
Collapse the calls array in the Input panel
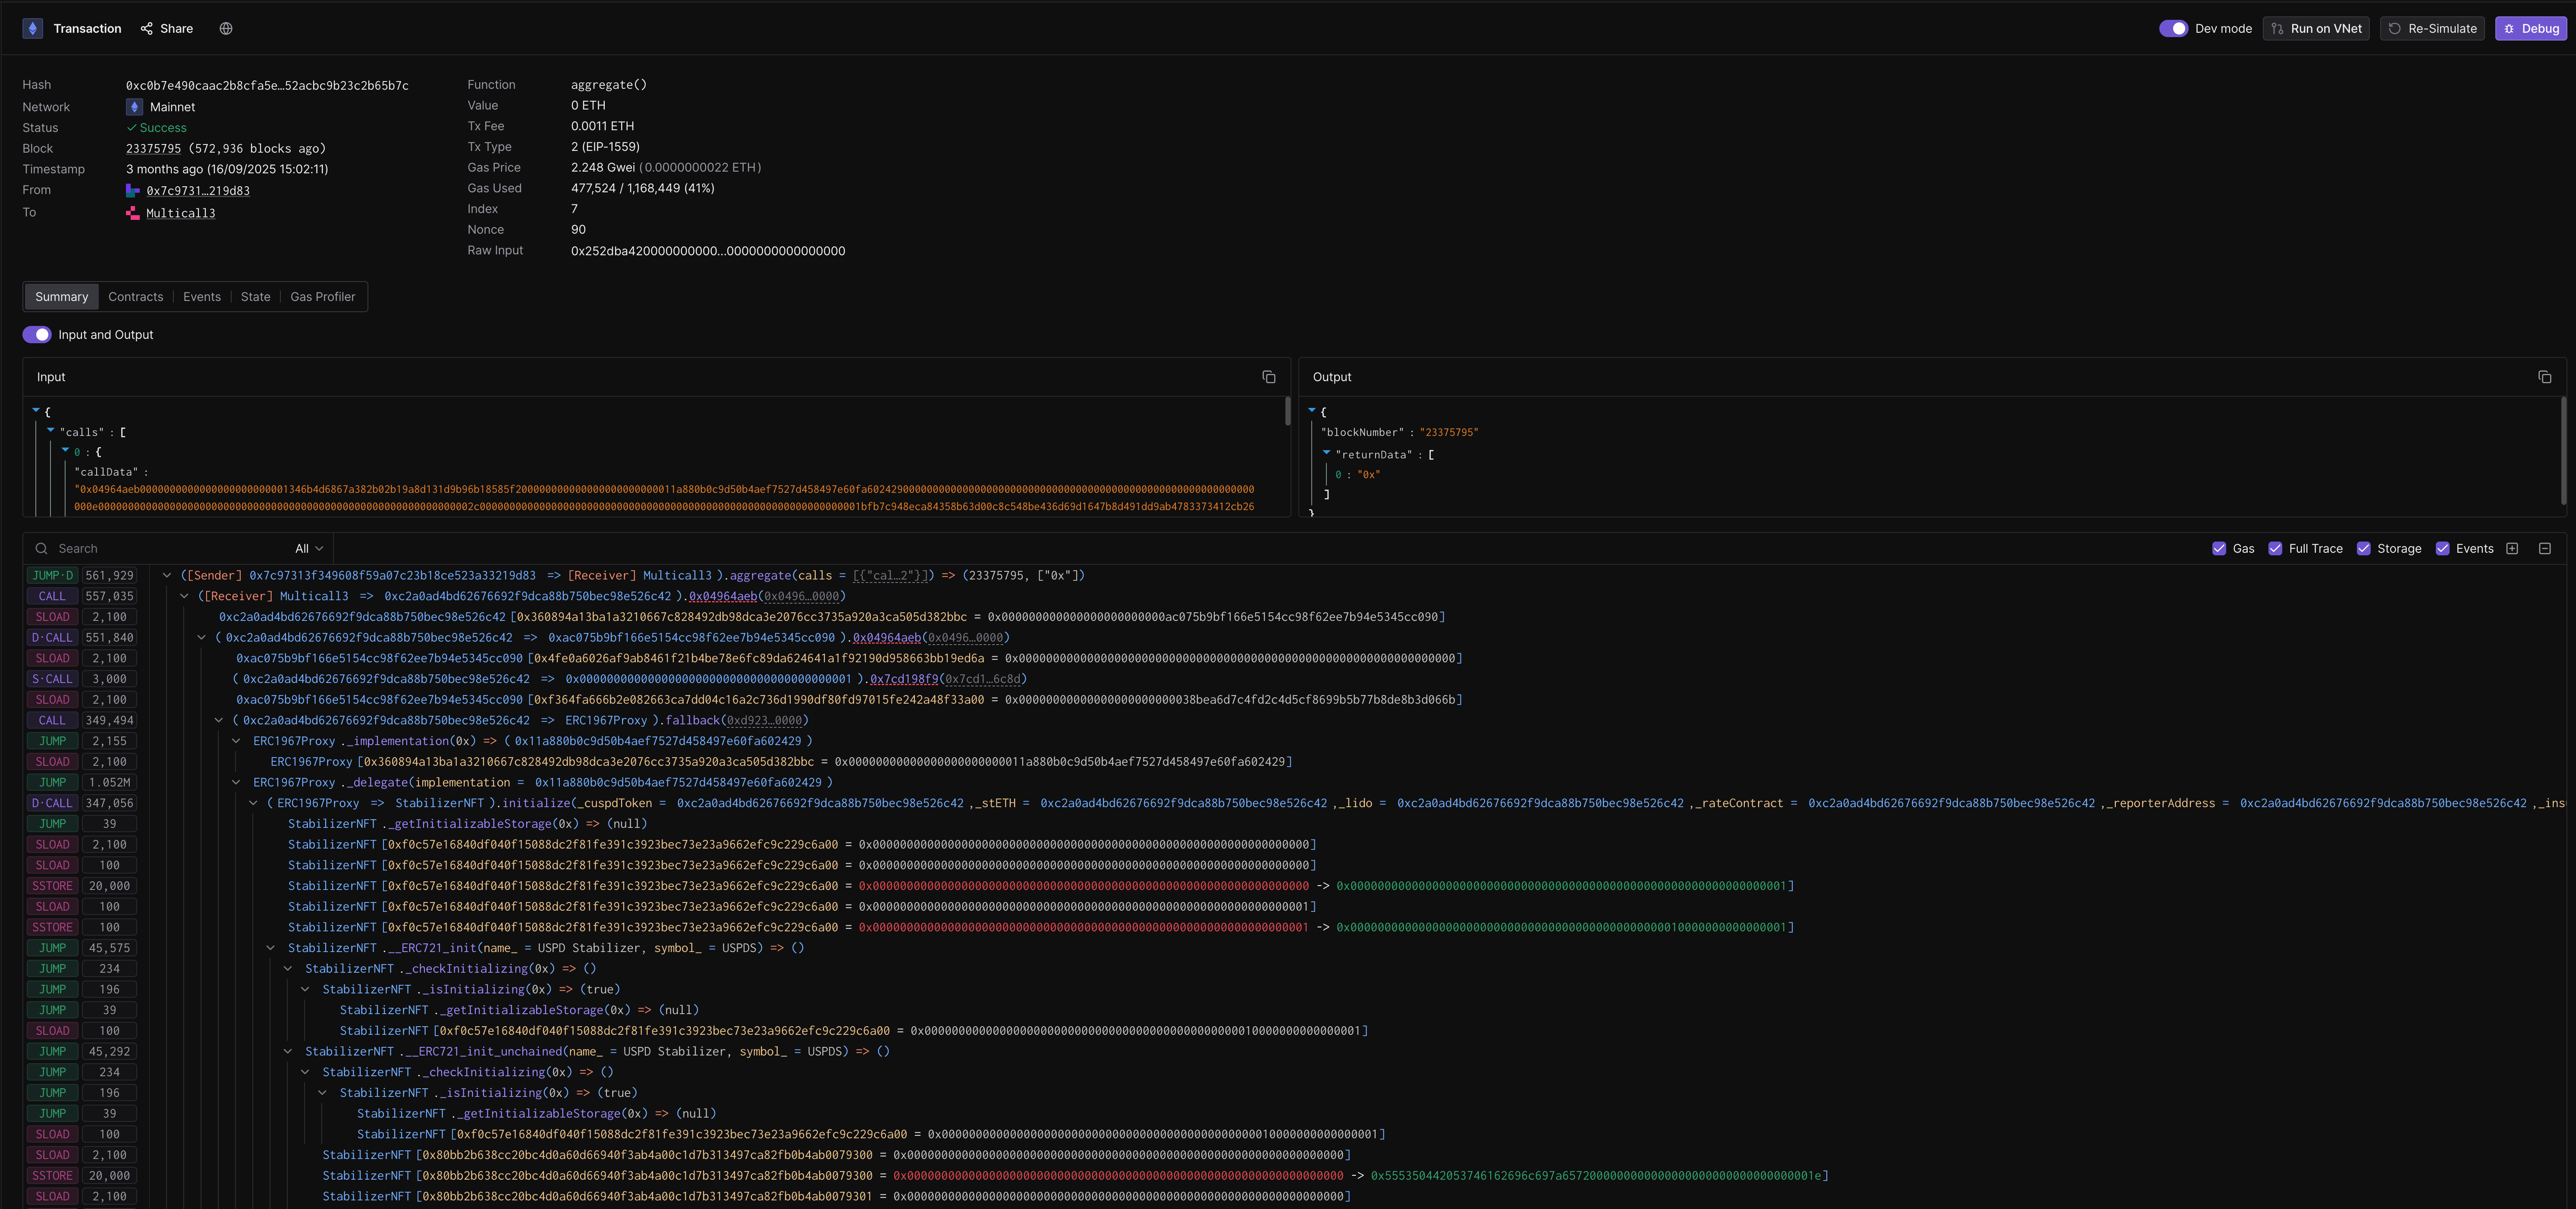50,431
